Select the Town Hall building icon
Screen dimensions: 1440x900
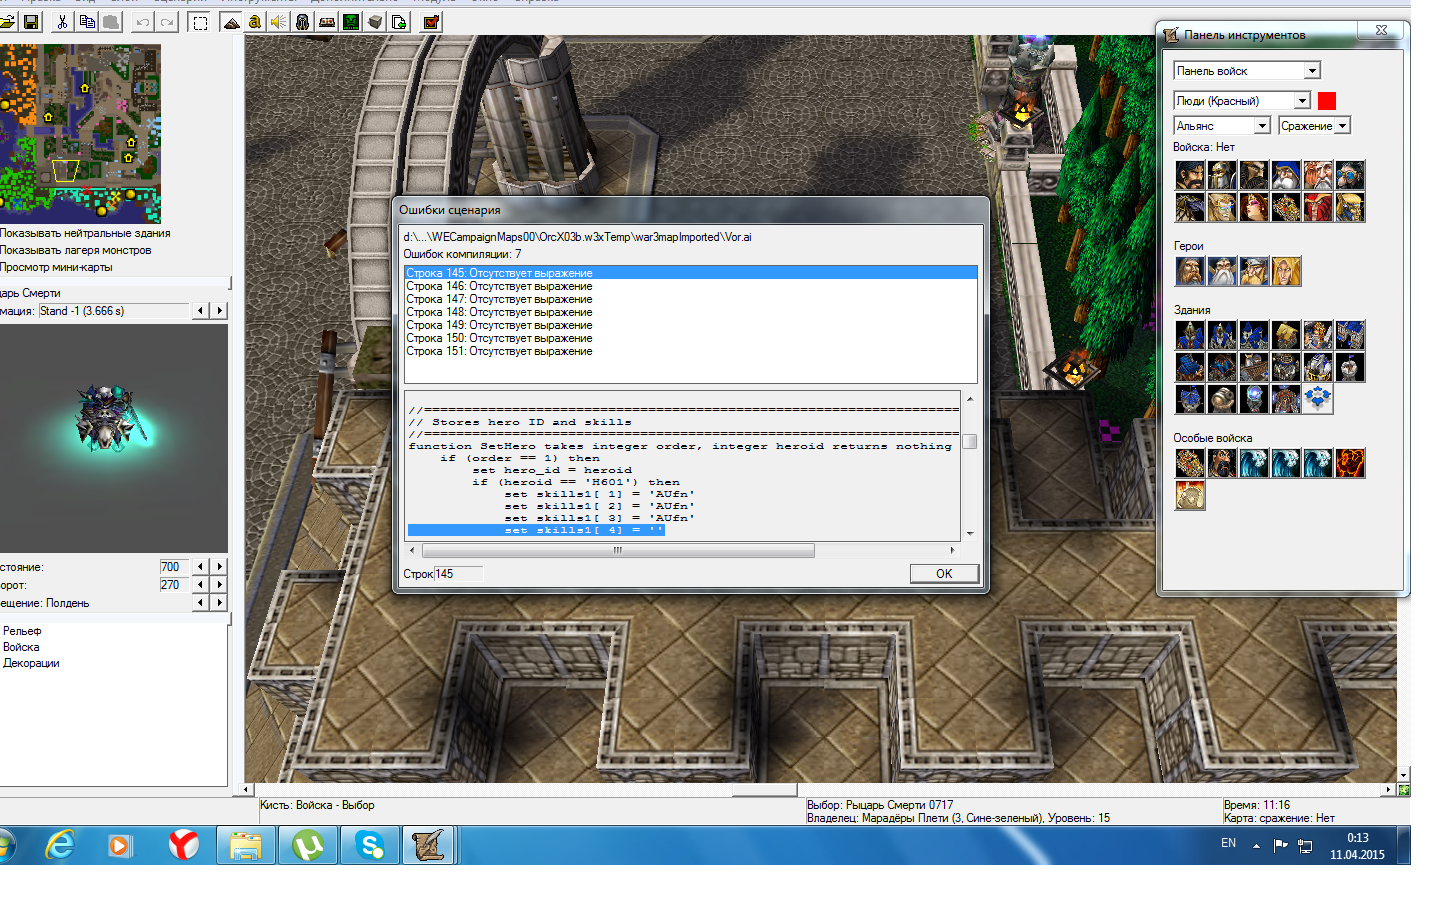coord(1190,335)
